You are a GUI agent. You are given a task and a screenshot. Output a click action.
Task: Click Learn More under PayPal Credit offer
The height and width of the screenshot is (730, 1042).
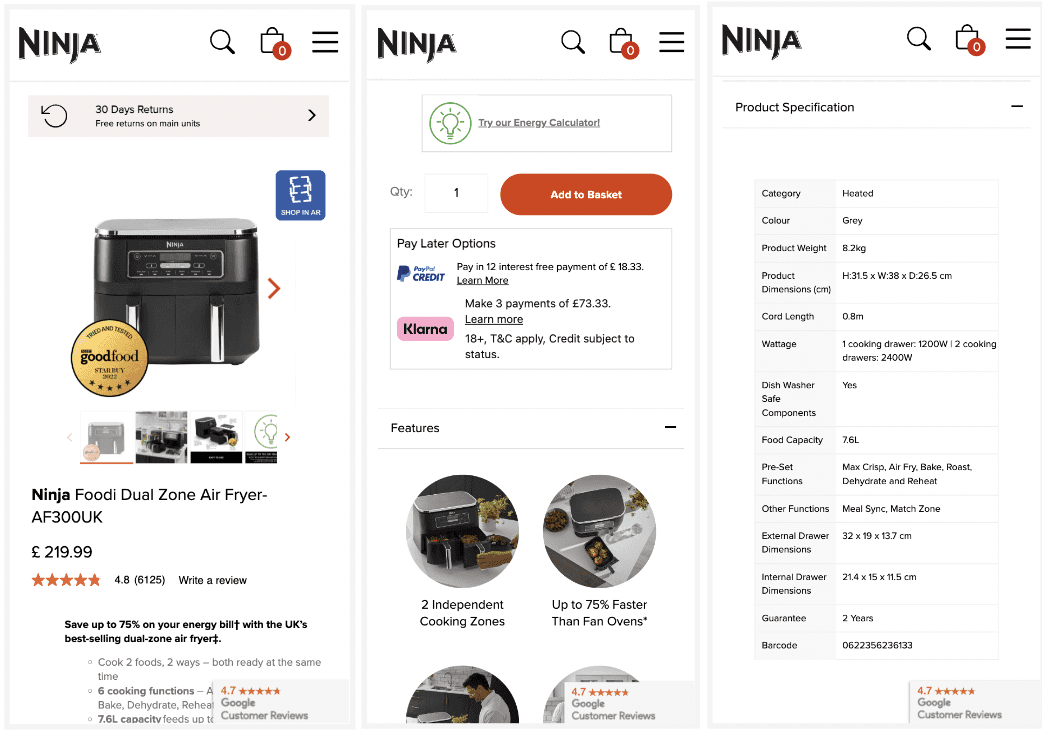[482, 281]
